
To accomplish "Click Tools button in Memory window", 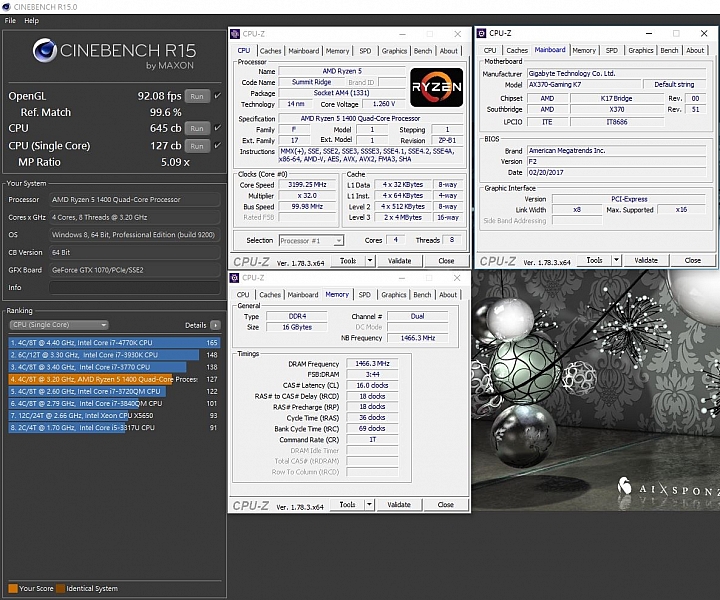I will click(x=347, y=505).
